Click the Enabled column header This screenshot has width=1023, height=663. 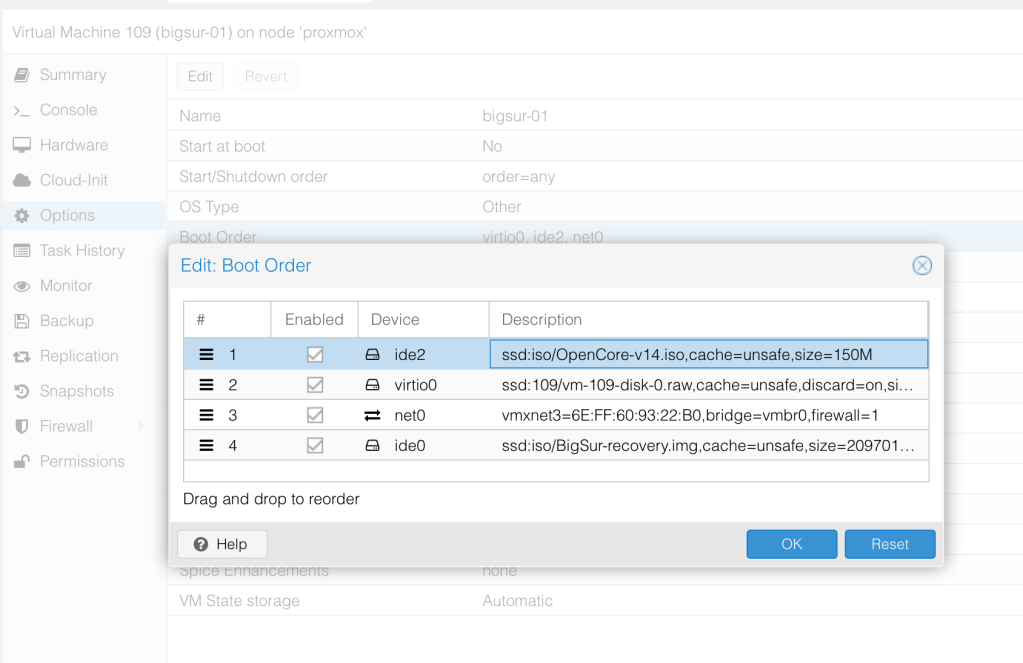pos(314,320)
